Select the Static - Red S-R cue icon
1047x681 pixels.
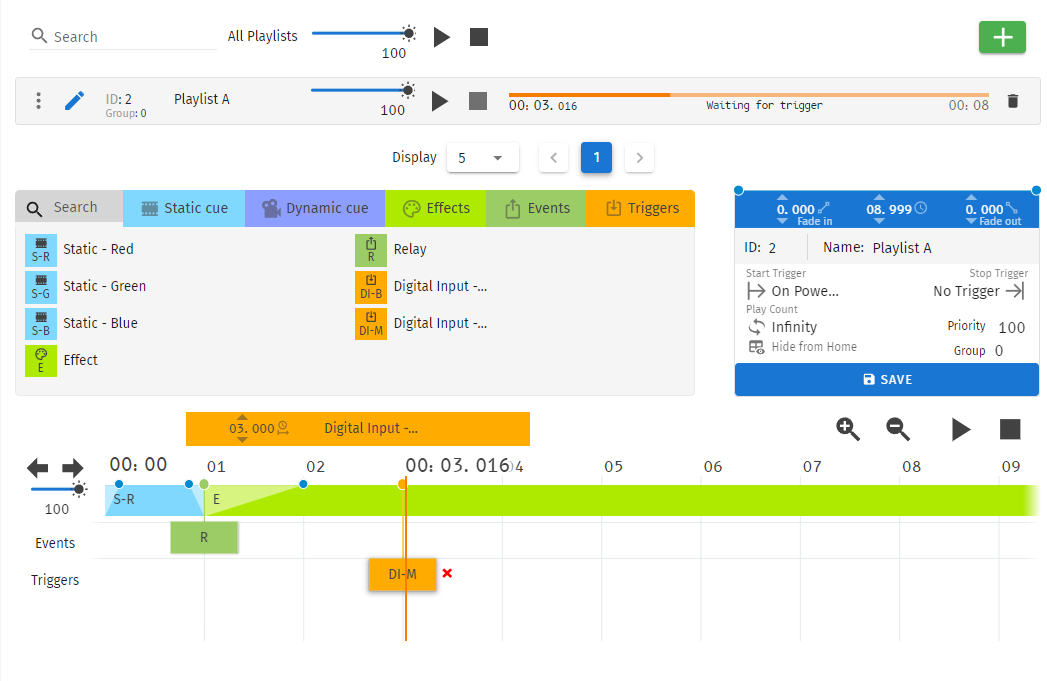click(41, 250)
